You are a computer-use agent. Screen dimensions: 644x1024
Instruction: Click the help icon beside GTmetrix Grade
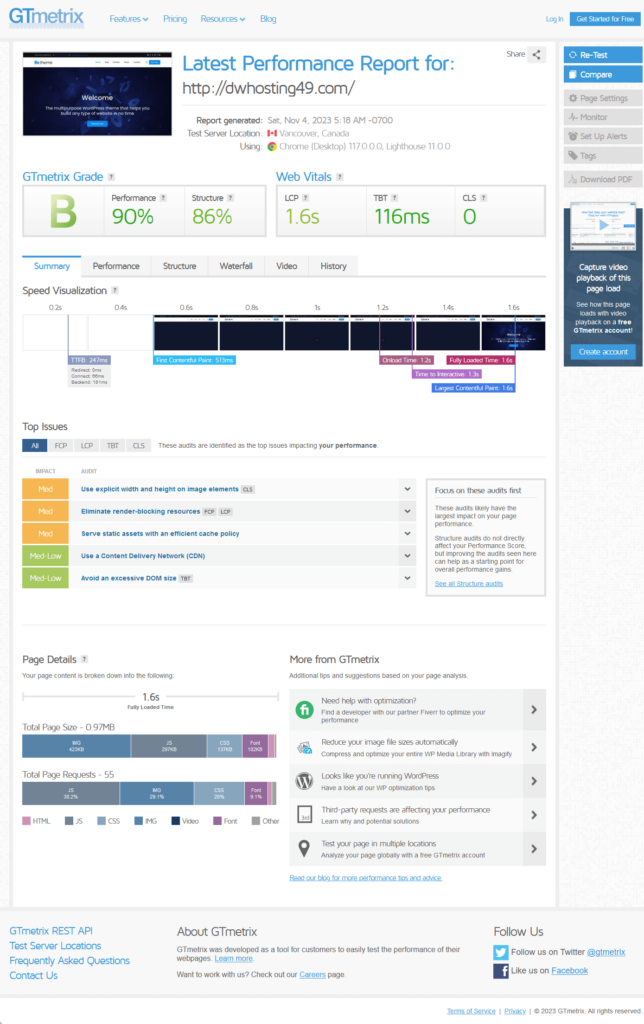click(x=112, y=177)
